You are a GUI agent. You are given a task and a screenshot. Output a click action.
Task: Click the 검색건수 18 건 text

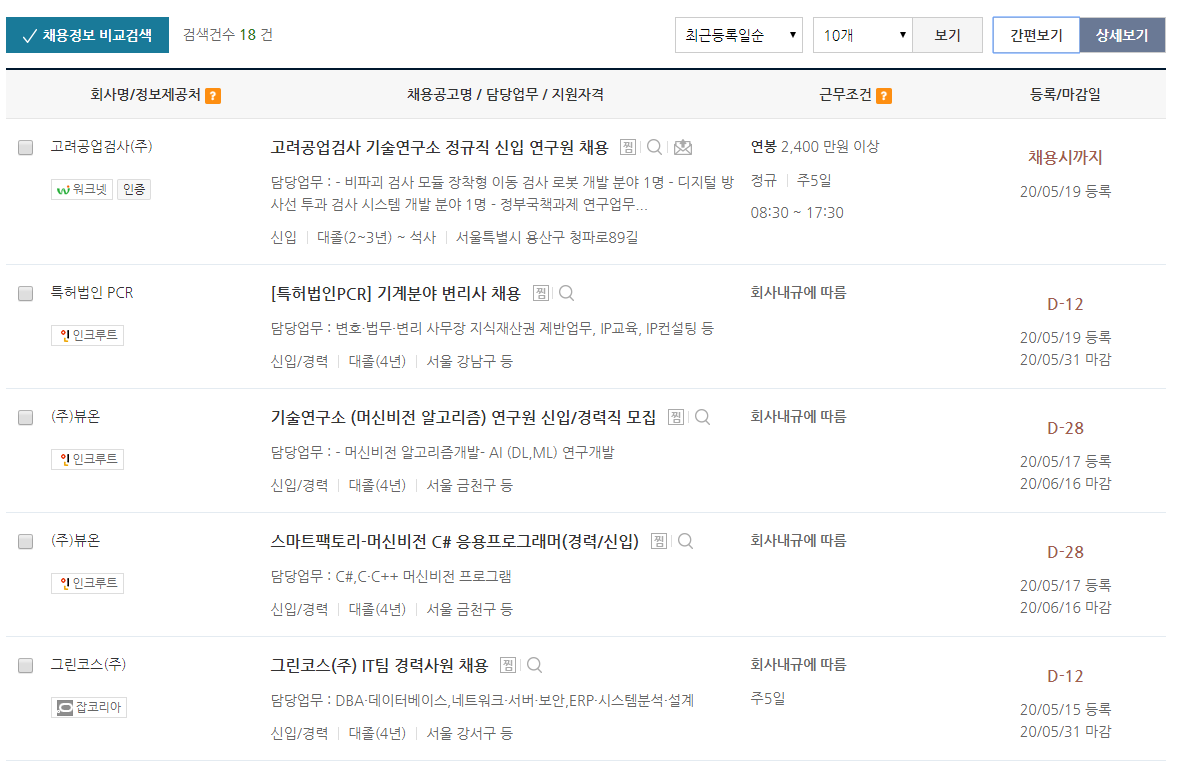pyautogui.click(x=228, y=35)
